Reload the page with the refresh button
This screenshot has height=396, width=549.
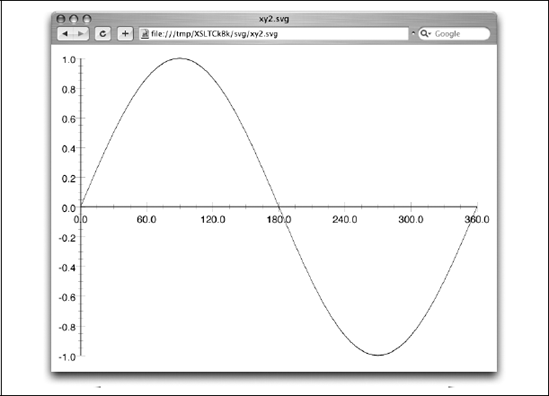pos(103,34)
